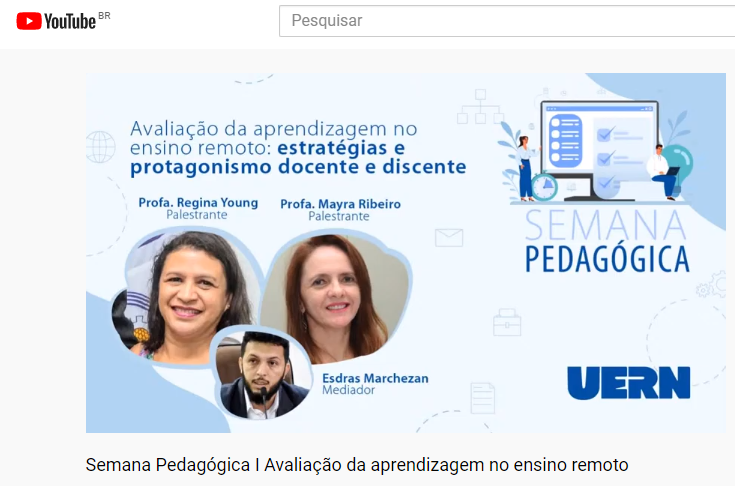Click mediator Esdras Marchezan's photo
The image size is (735, 486).
pos(262,374)
